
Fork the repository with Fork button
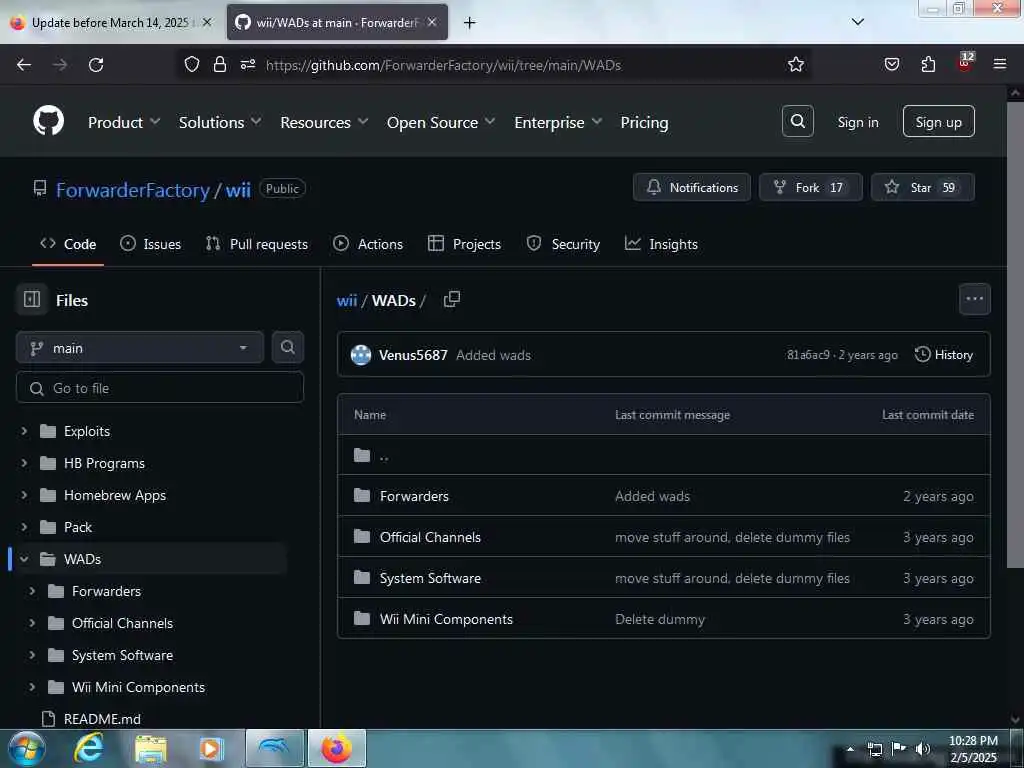810,187
